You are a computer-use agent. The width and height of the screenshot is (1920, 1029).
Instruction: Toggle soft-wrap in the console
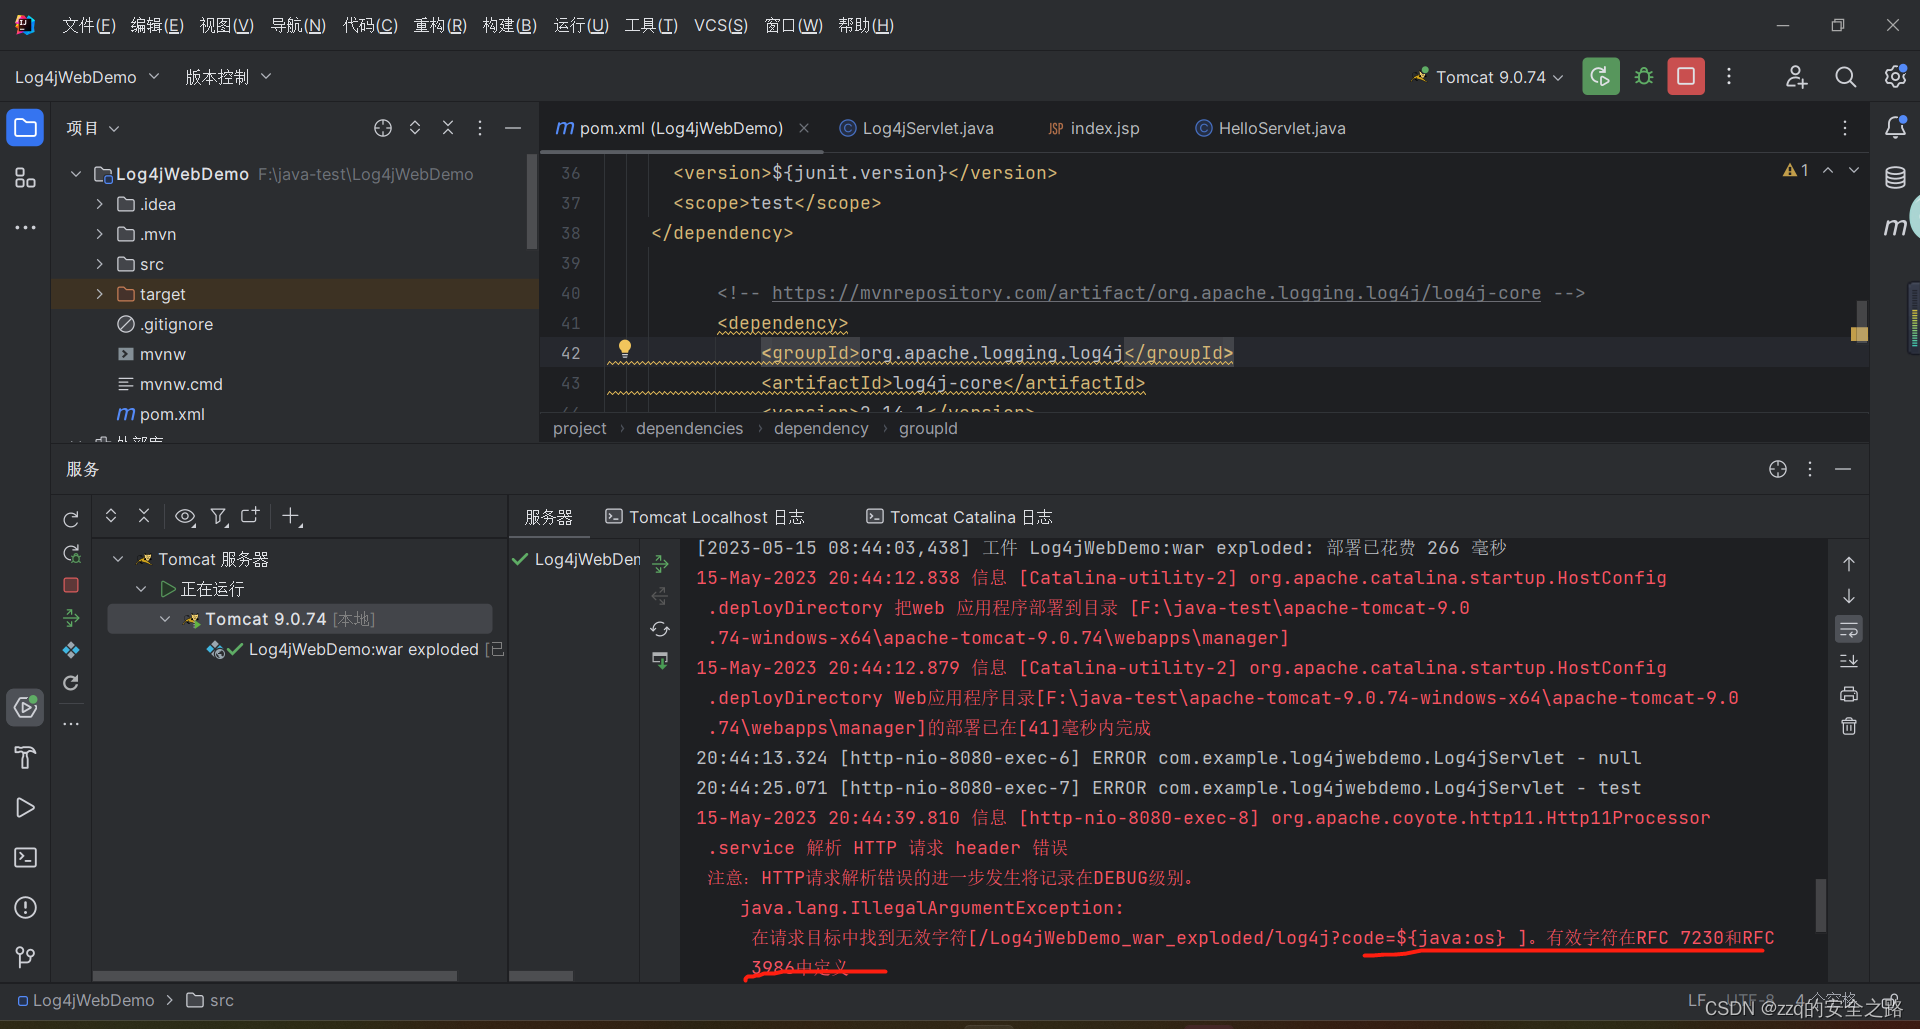coord(1849,630)
